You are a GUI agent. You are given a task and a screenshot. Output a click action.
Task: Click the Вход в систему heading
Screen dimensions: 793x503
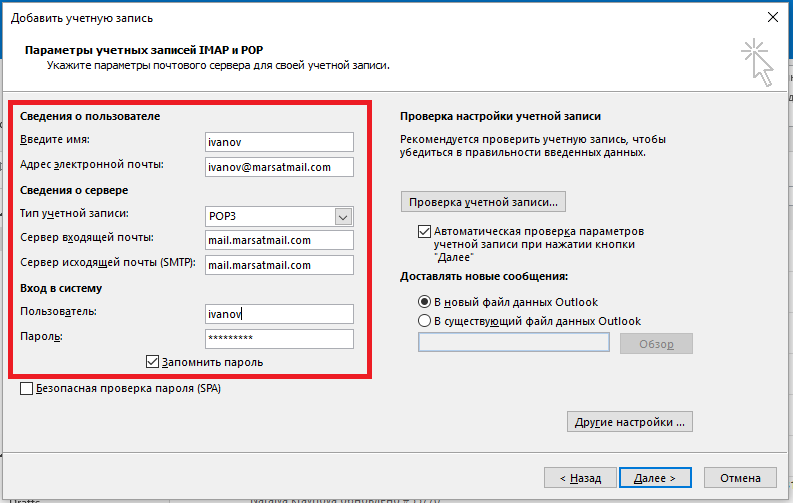click(x=61, y=288)
